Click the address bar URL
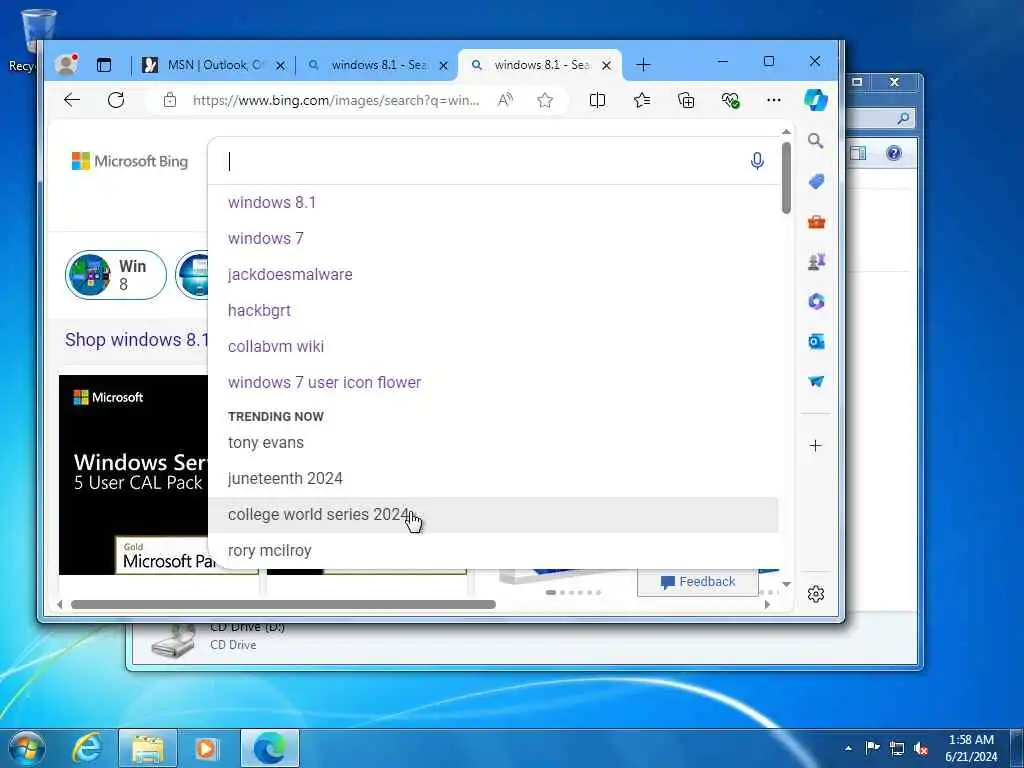Viewport: 1024px width, 768px height. [336, 101]
